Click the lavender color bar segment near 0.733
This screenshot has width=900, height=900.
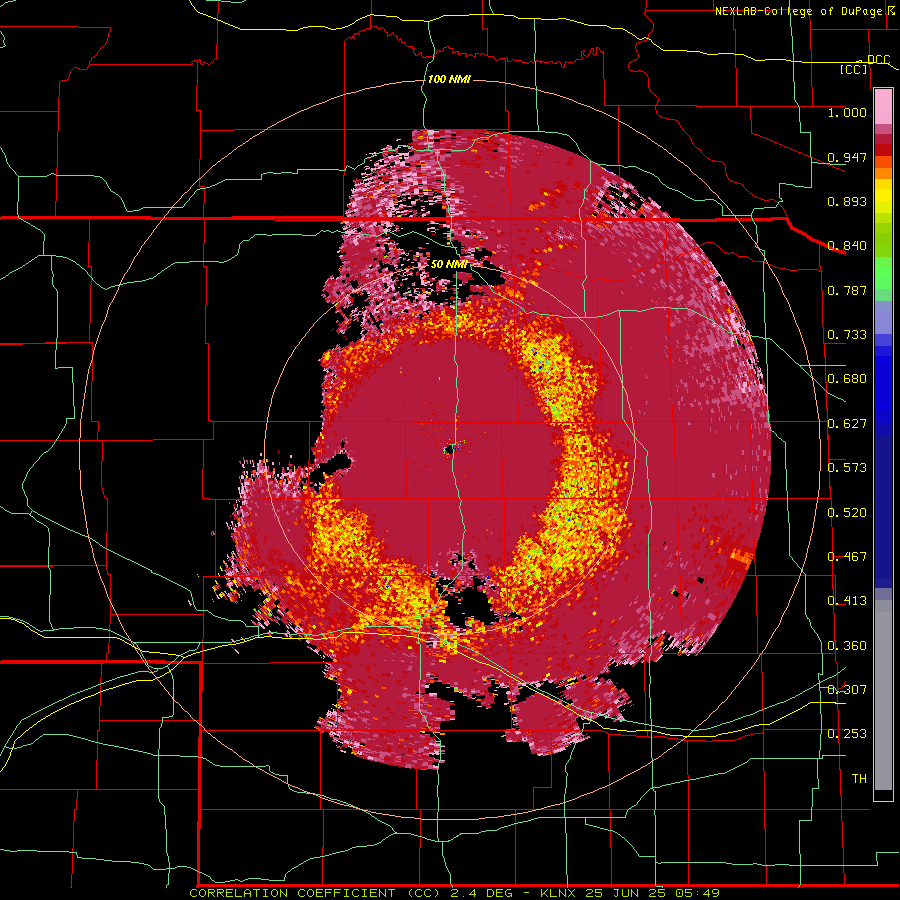883,317
